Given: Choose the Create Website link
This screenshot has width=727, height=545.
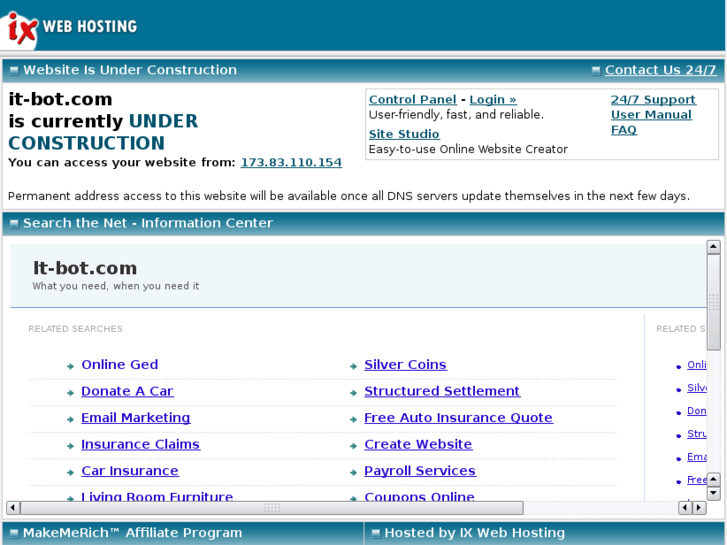Looking at the screenshot, I should pos(418,444).
